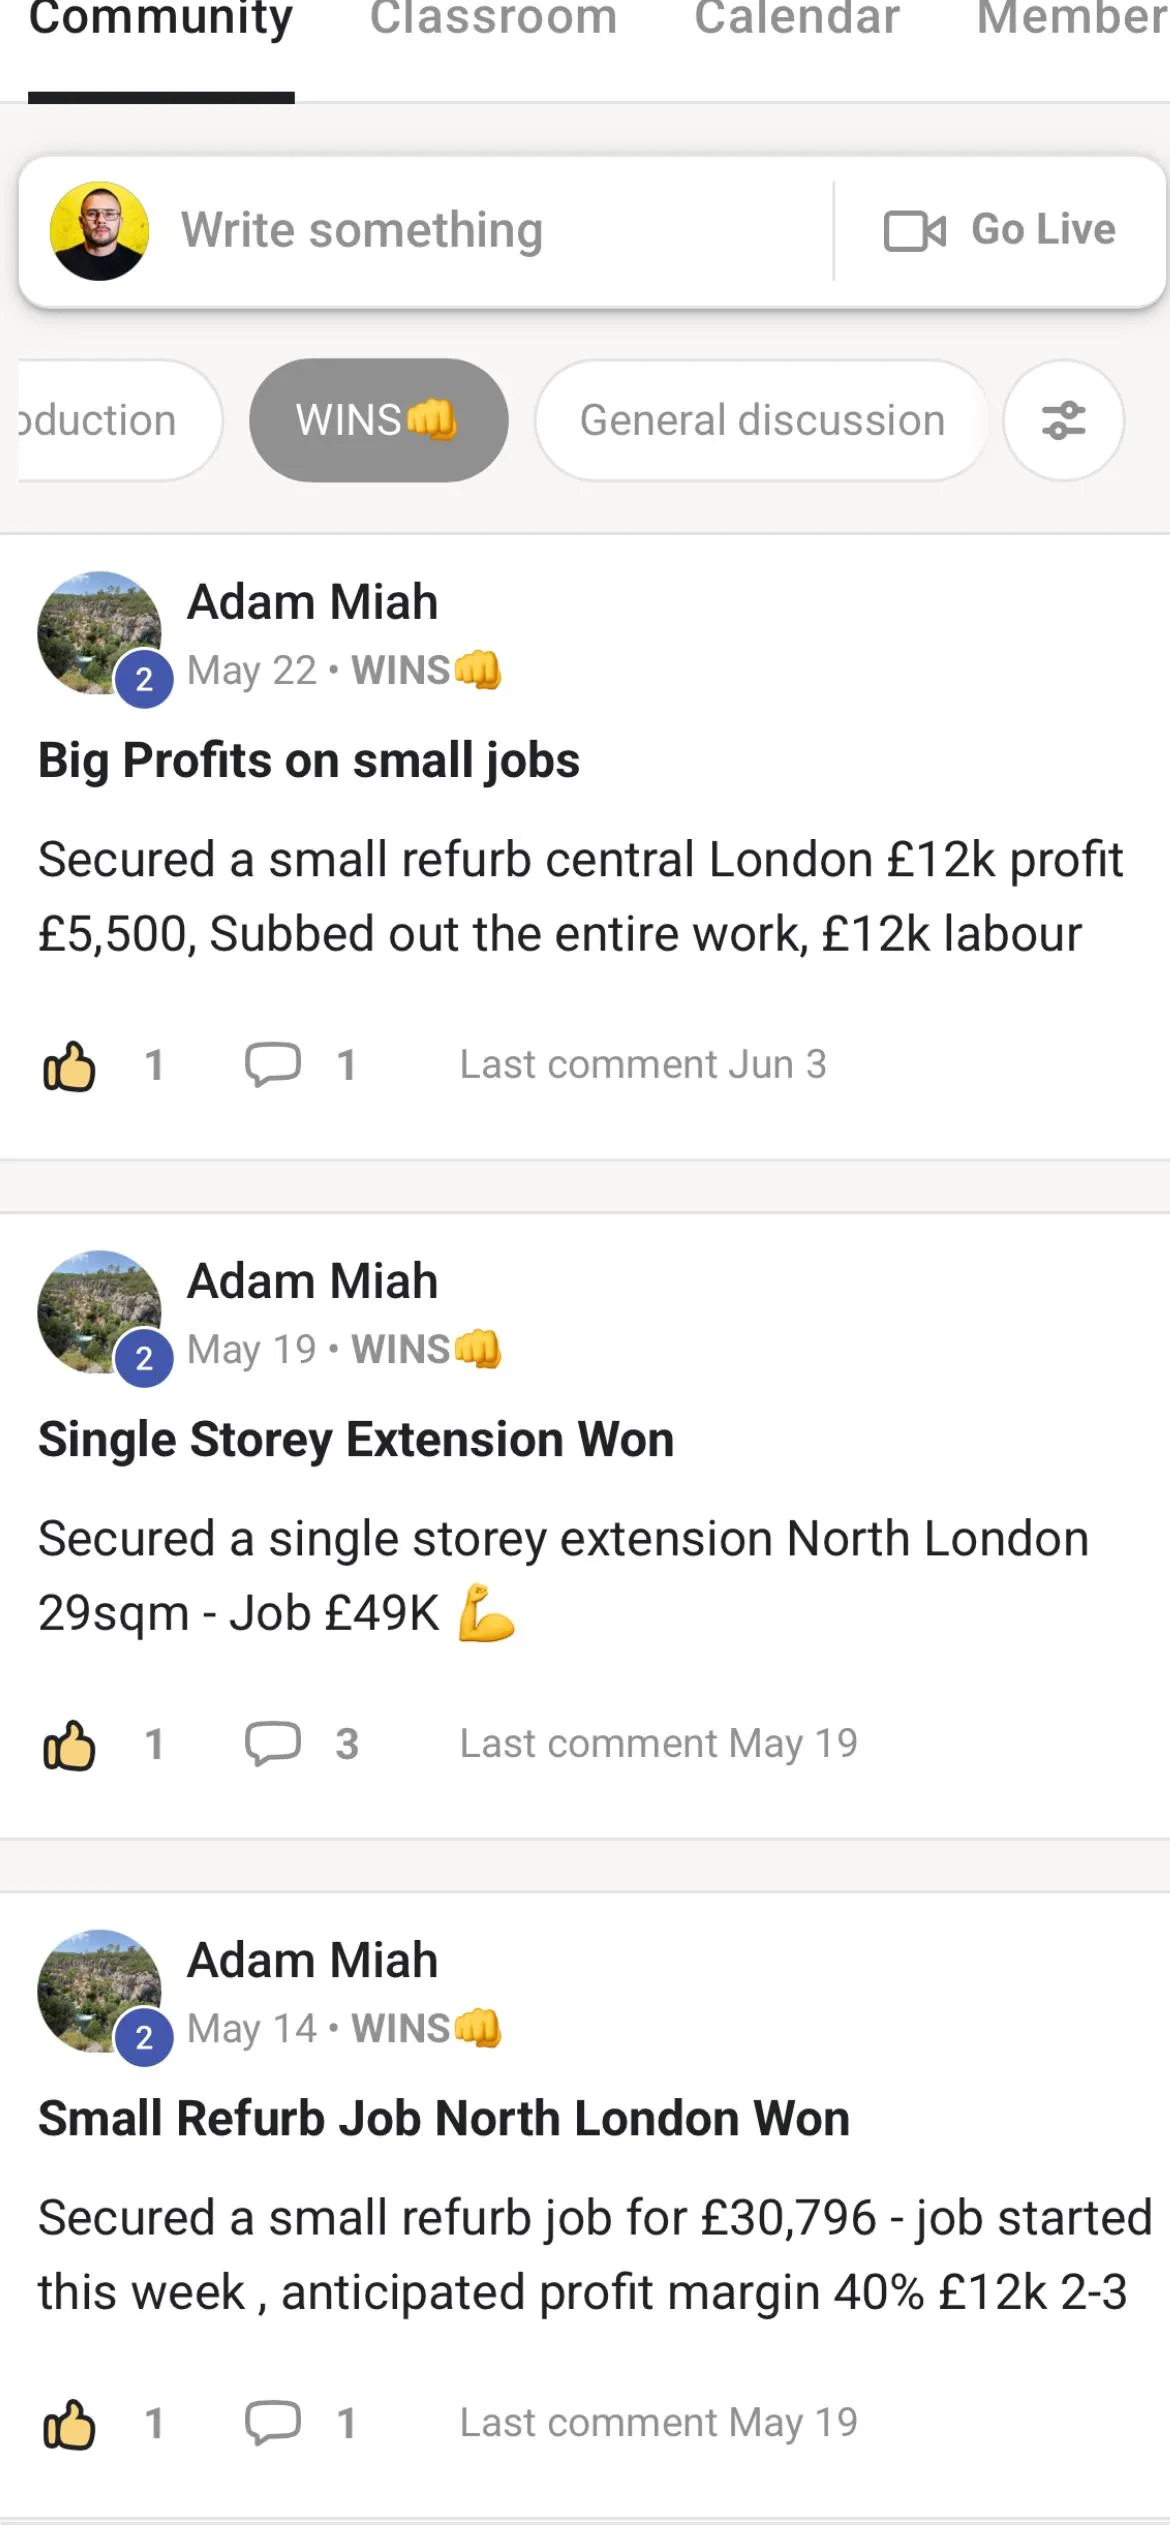This screenshot has width=1170, height=2532.
Task: Open the Members tab
Action: pos(1072,20)
